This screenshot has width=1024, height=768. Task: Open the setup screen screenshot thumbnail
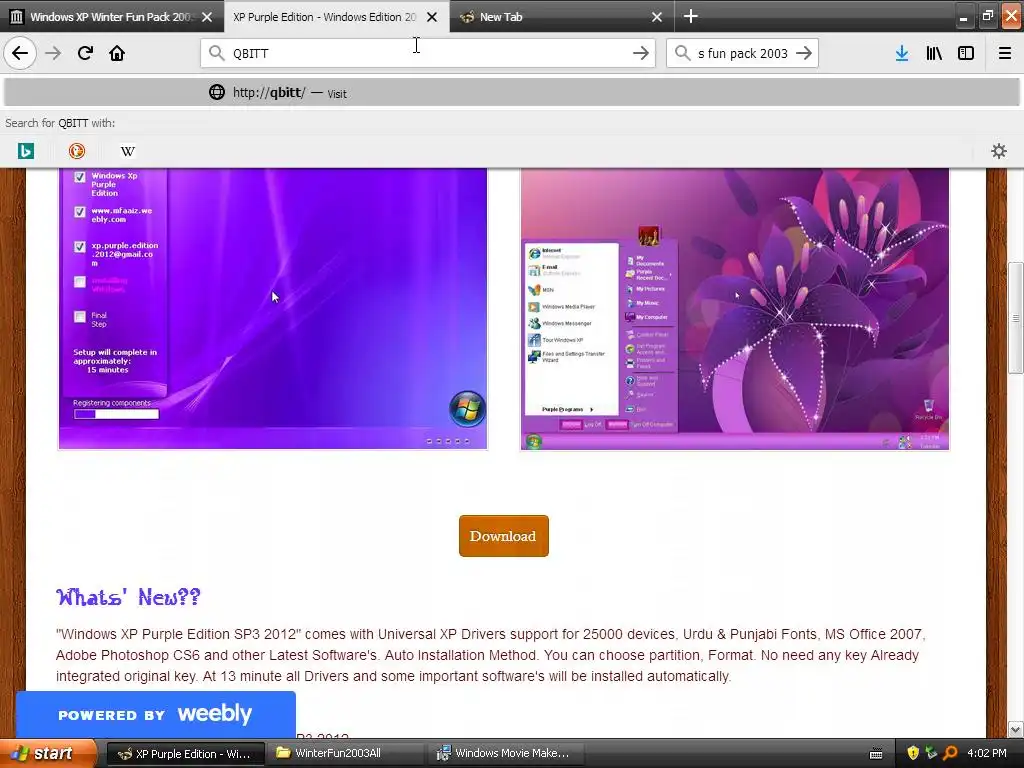[273, 308]
